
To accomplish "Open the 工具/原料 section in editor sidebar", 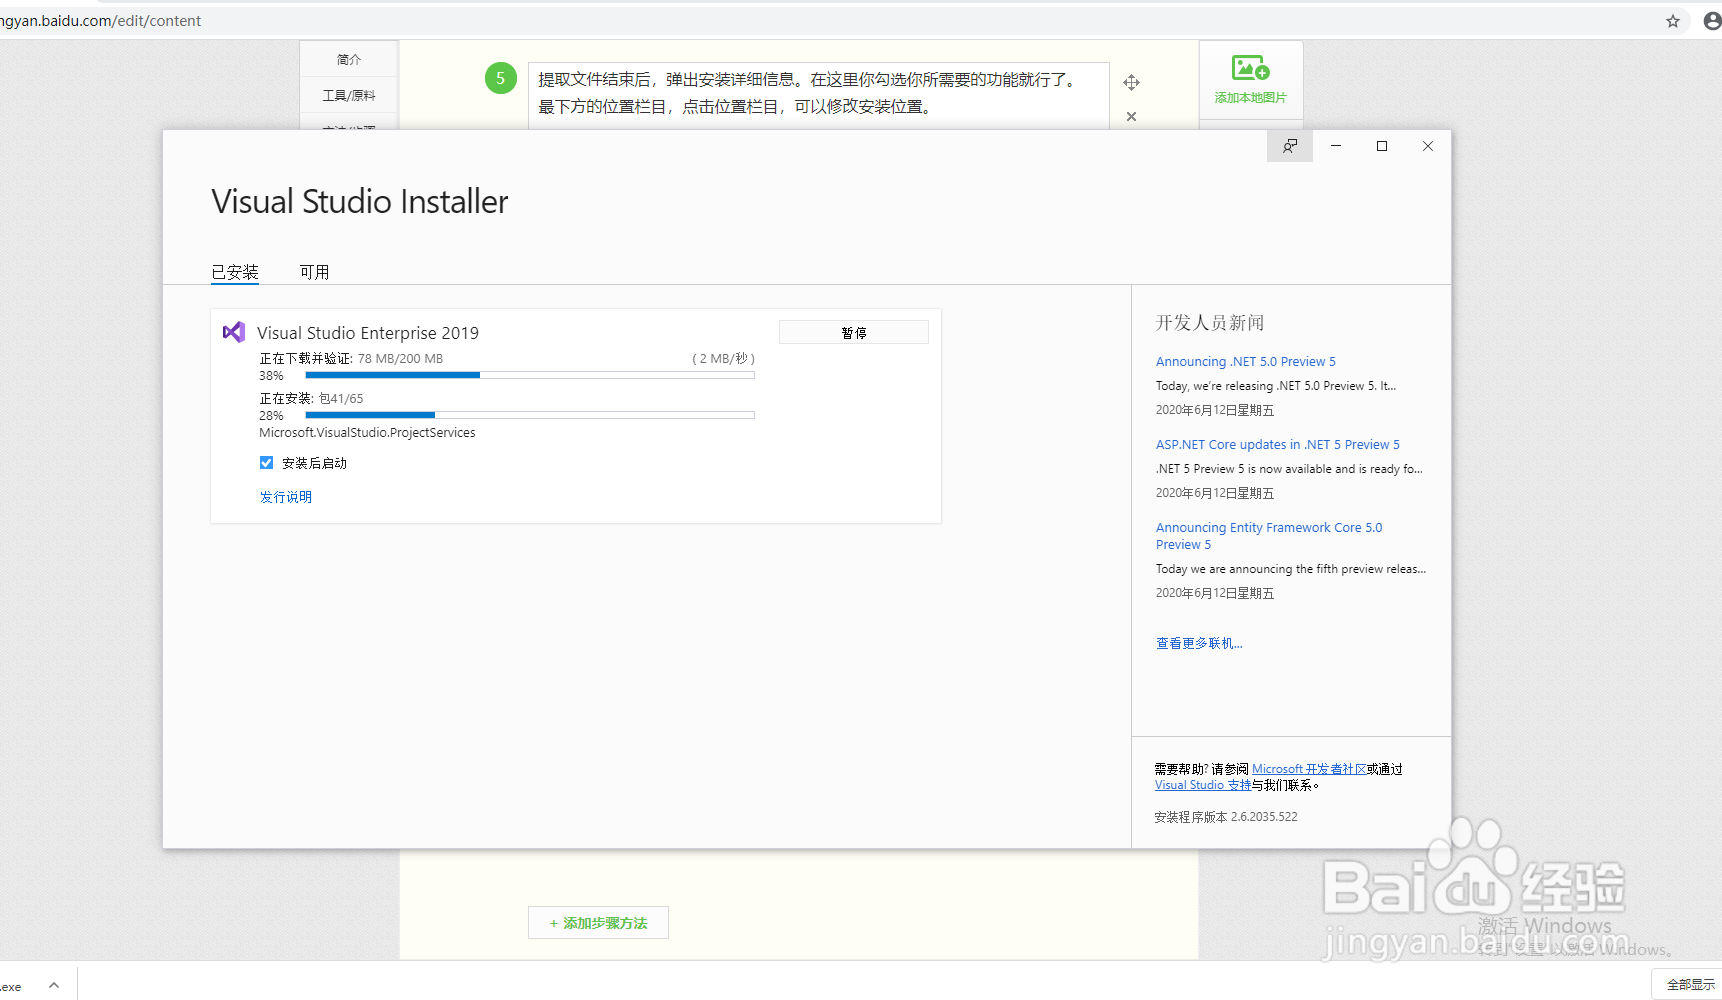I will 349,96.
